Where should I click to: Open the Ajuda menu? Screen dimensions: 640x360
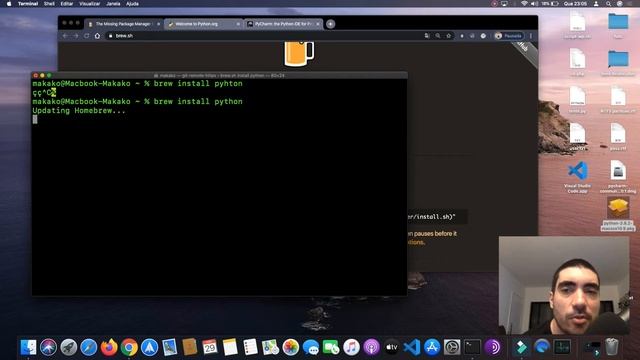(132, 4)
